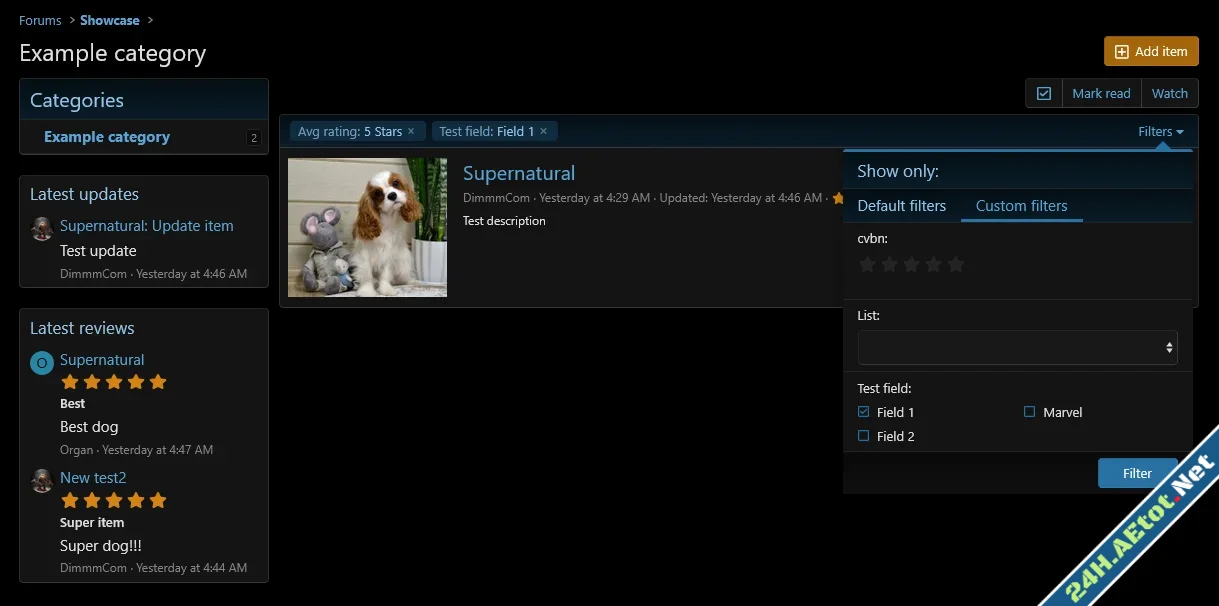Remove the Avg rating: 5 Stars filter chip

click(x=410, y=131)
